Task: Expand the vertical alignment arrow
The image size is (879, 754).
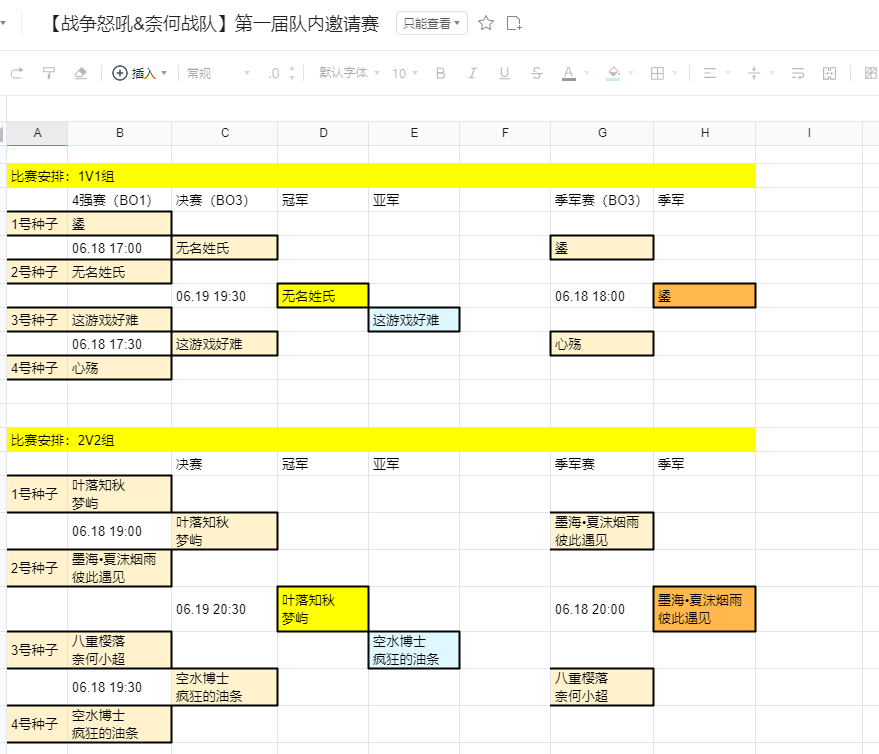Action: pyautogui.click(x=772, y=73)
